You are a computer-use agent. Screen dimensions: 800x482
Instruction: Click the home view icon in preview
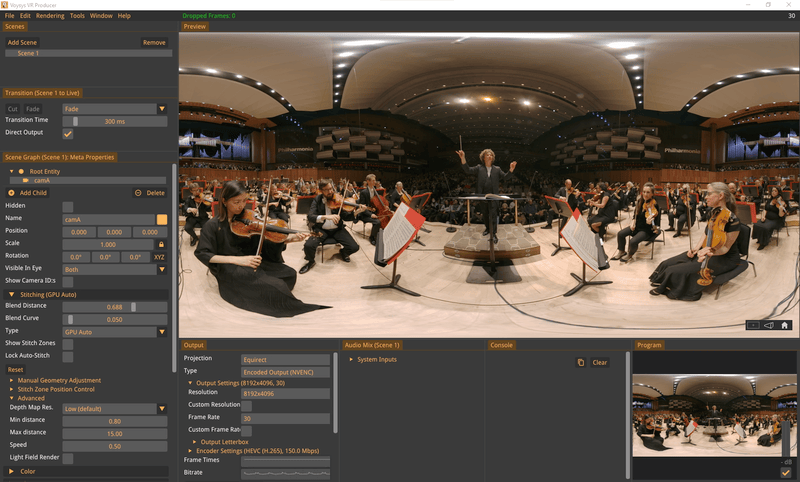784,325
